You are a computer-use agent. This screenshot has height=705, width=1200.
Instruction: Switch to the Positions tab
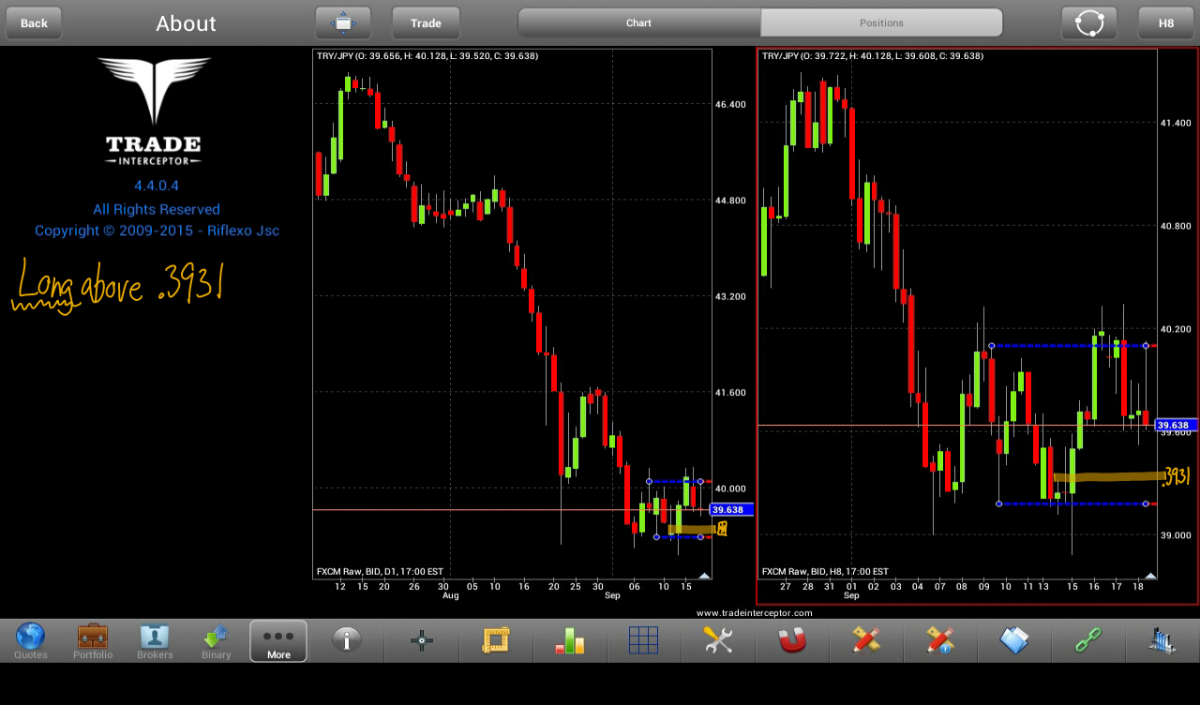pos(881,23)
